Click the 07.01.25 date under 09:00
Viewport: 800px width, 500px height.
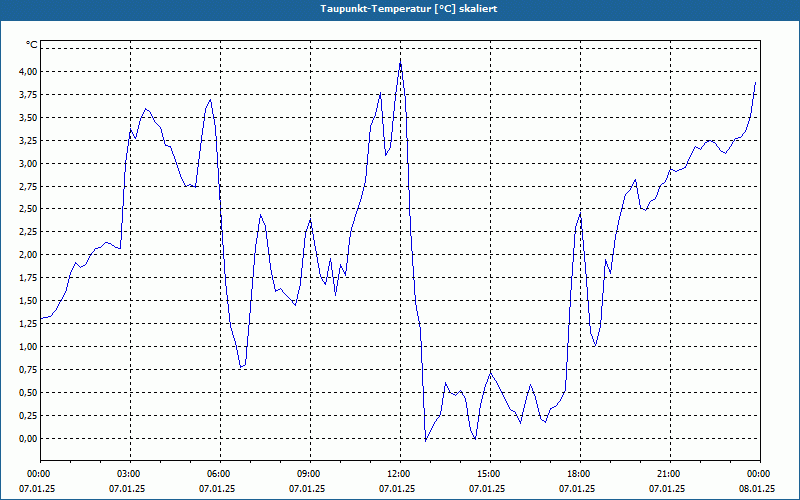pyautogui.click(x=307, y=489)
